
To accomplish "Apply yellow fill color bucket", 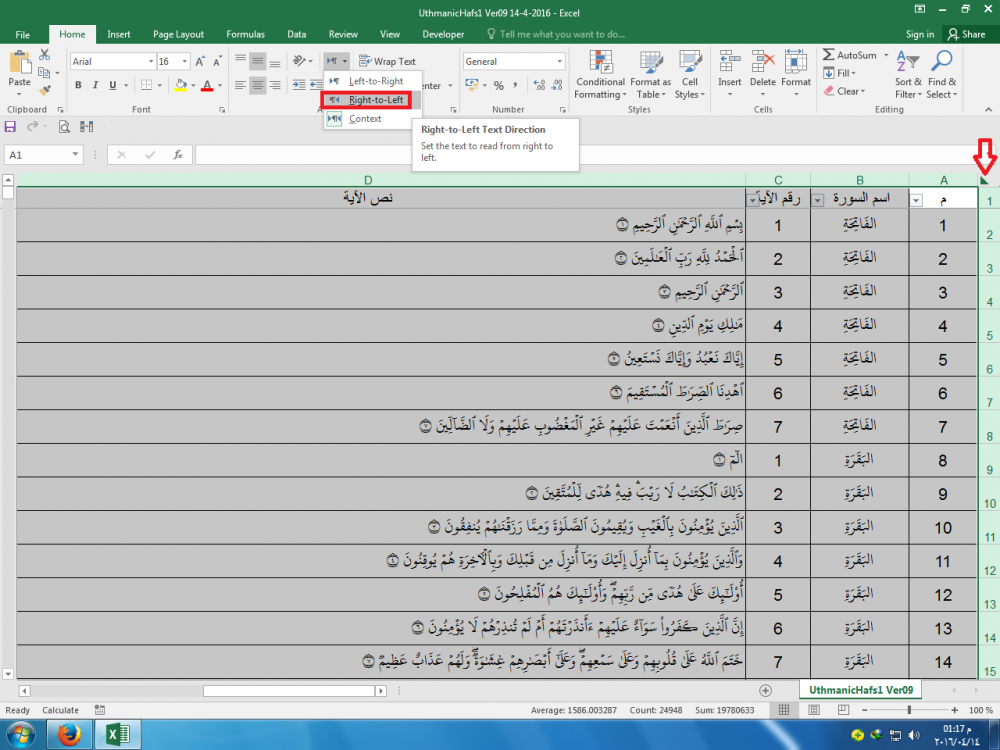I will [x=181, y=85].
